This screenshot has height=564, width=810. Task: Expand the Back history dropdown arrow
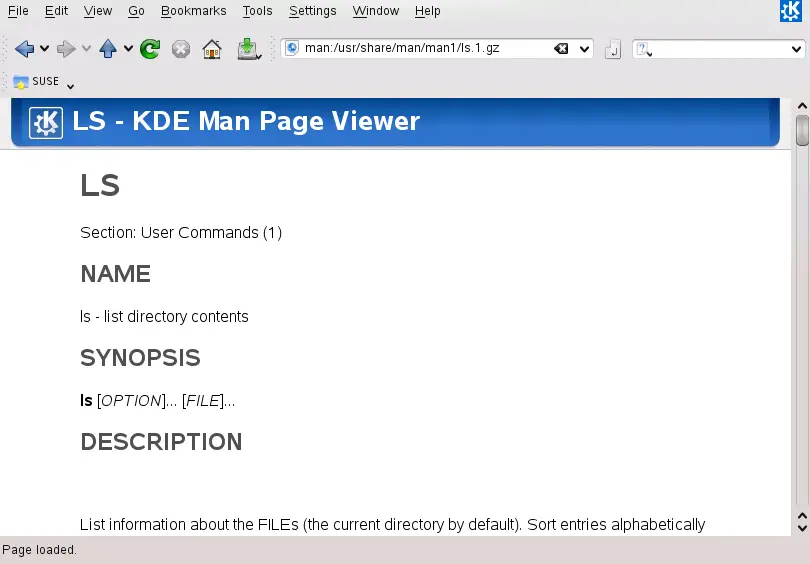pyautogui.click(x=45, y=49)
